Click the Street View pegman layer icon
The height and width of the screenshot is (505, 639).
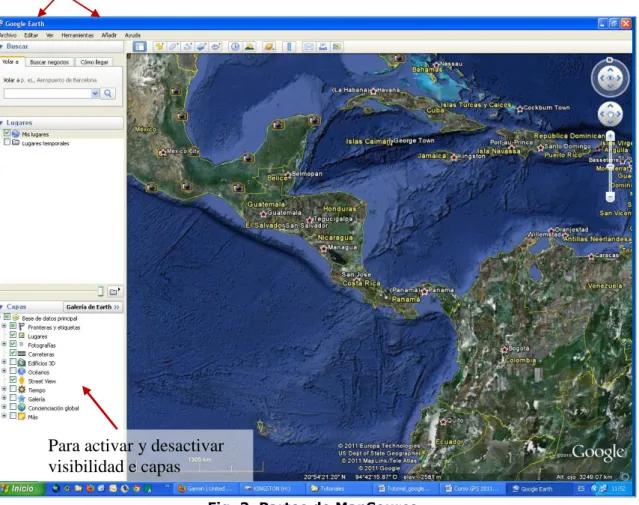click(22, 381)
